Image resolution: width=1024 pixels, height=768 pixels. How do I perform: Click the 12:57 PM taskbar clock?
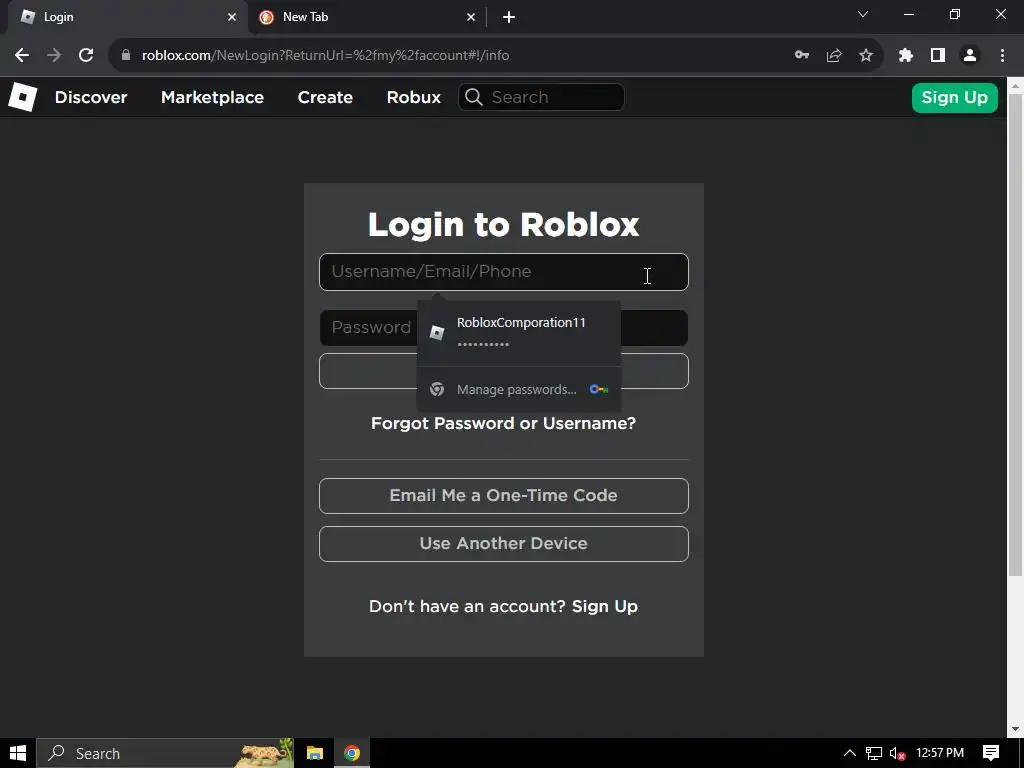click(x=940, y=753)
